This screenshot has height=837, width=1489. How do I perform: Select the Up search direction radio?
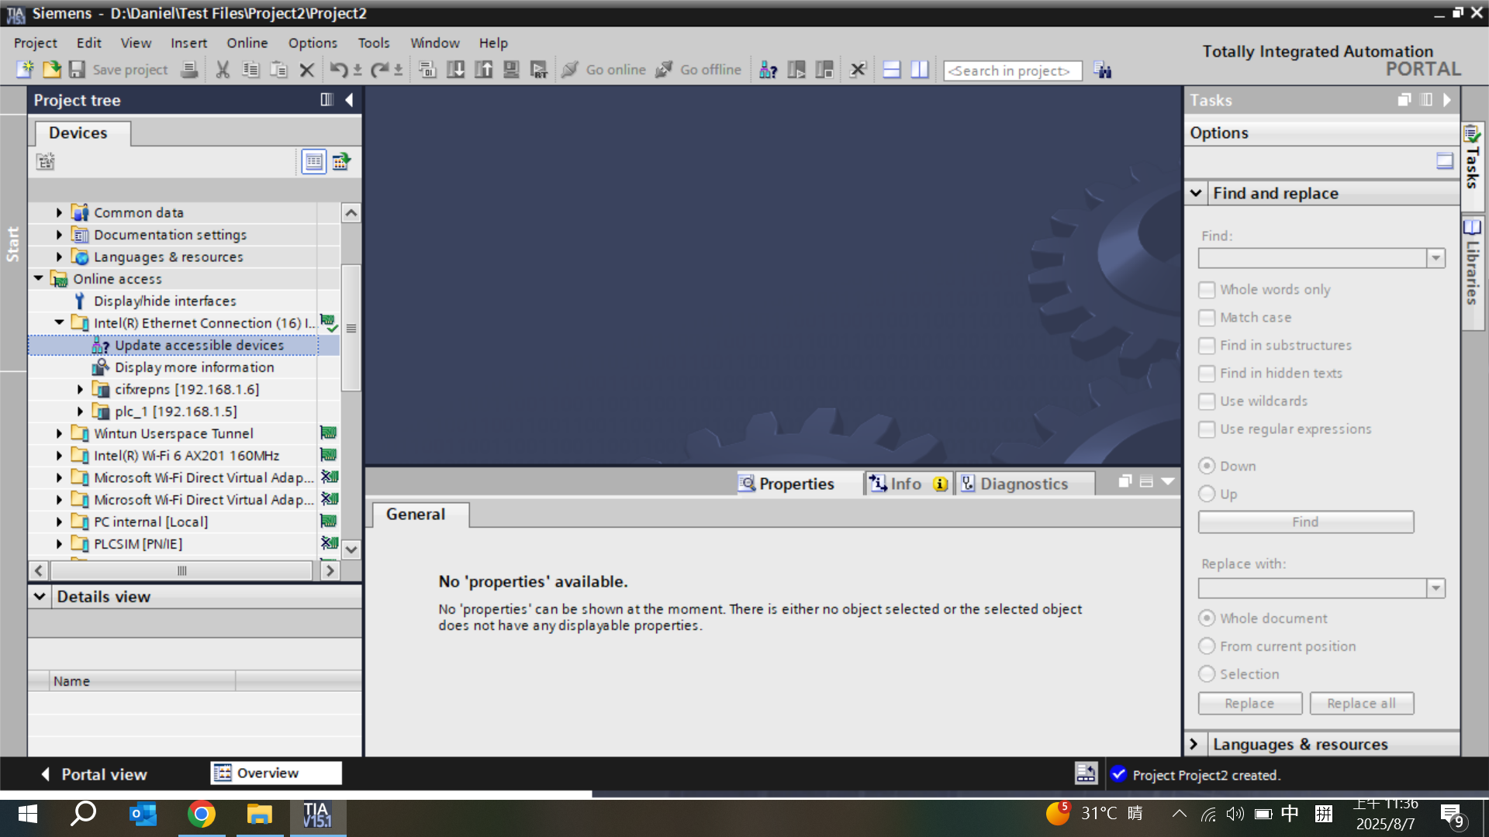click(x=1207, y=494)
